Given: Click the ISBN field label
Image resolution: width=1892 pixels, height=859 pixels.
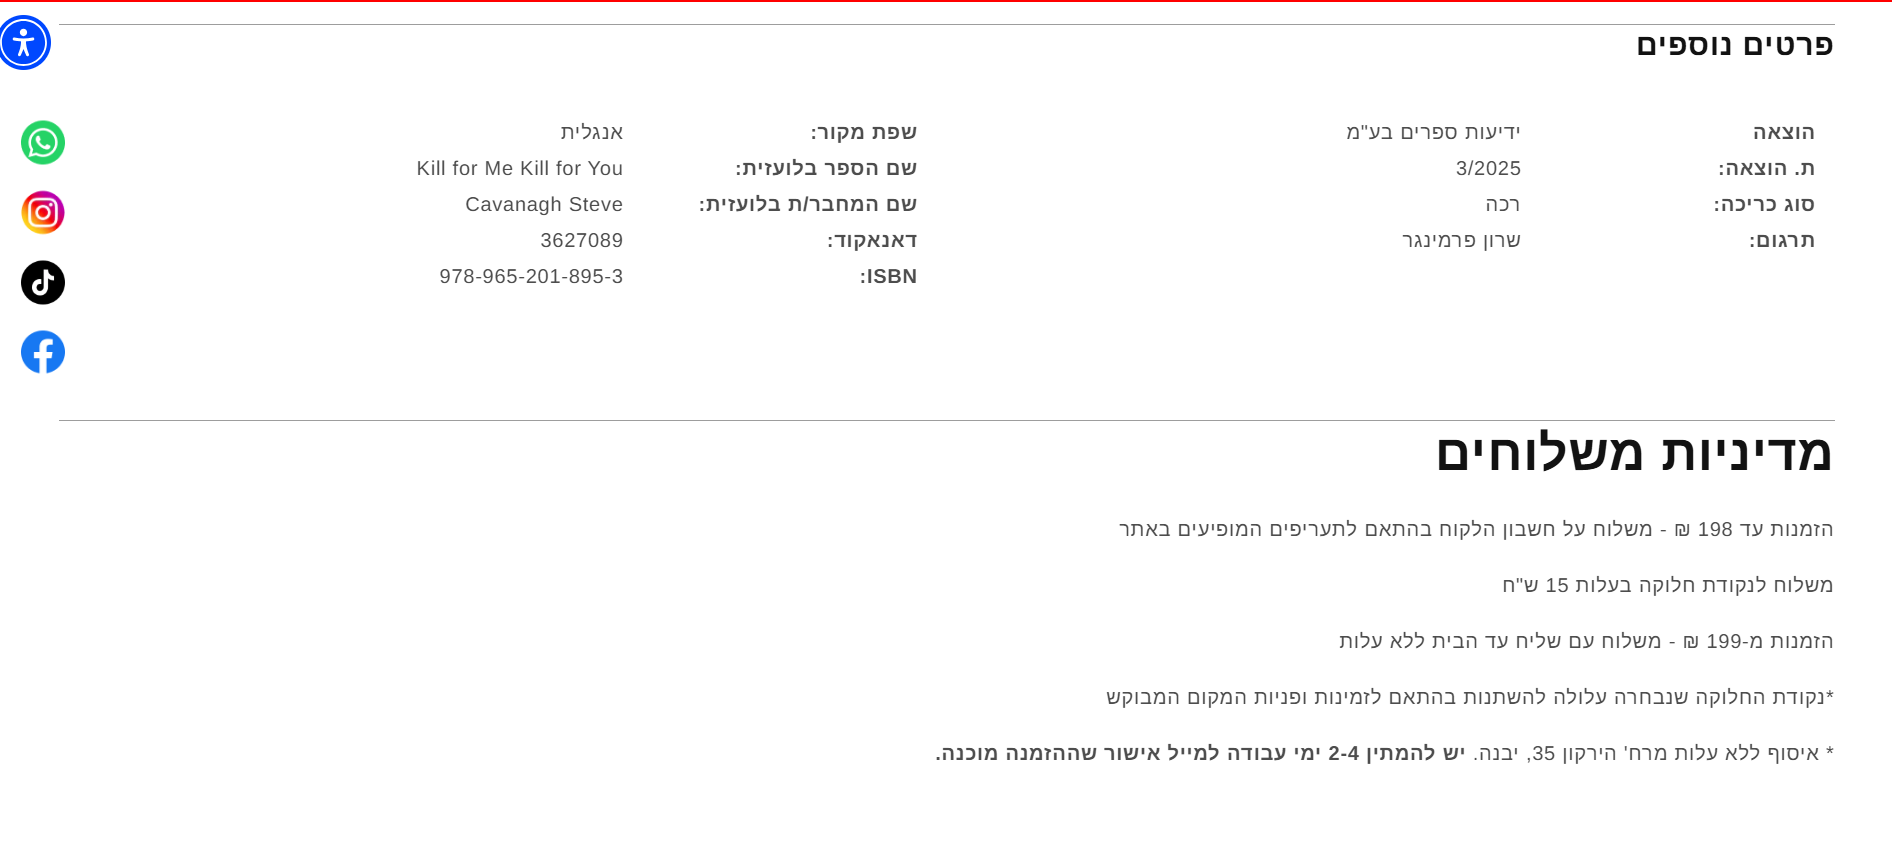Looking at the screenshot, I should (888, 276).
